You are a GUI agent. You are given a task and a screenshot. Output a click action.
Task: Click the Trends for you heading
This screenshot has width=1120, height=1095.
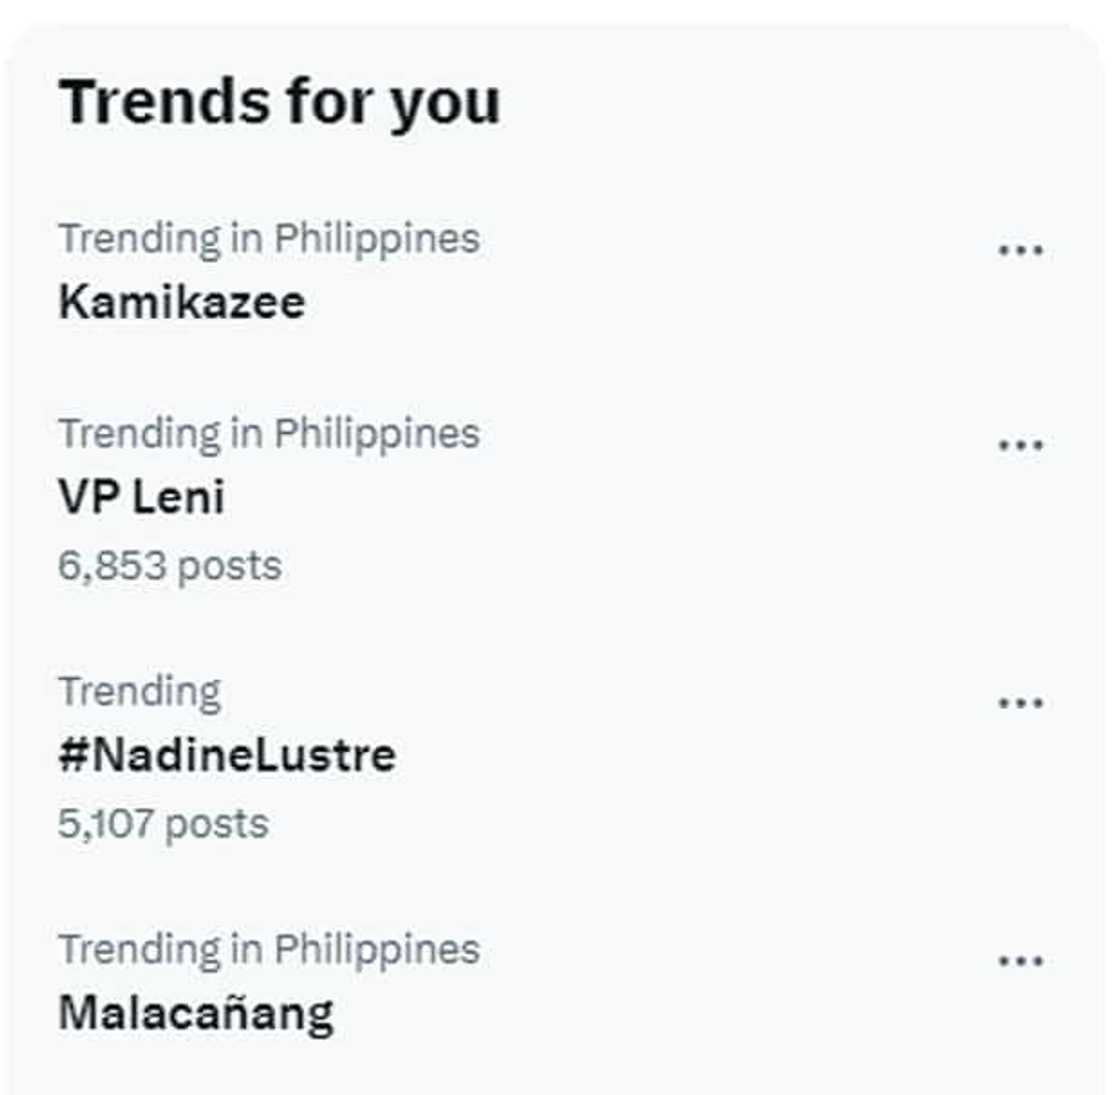pos(279,103)
